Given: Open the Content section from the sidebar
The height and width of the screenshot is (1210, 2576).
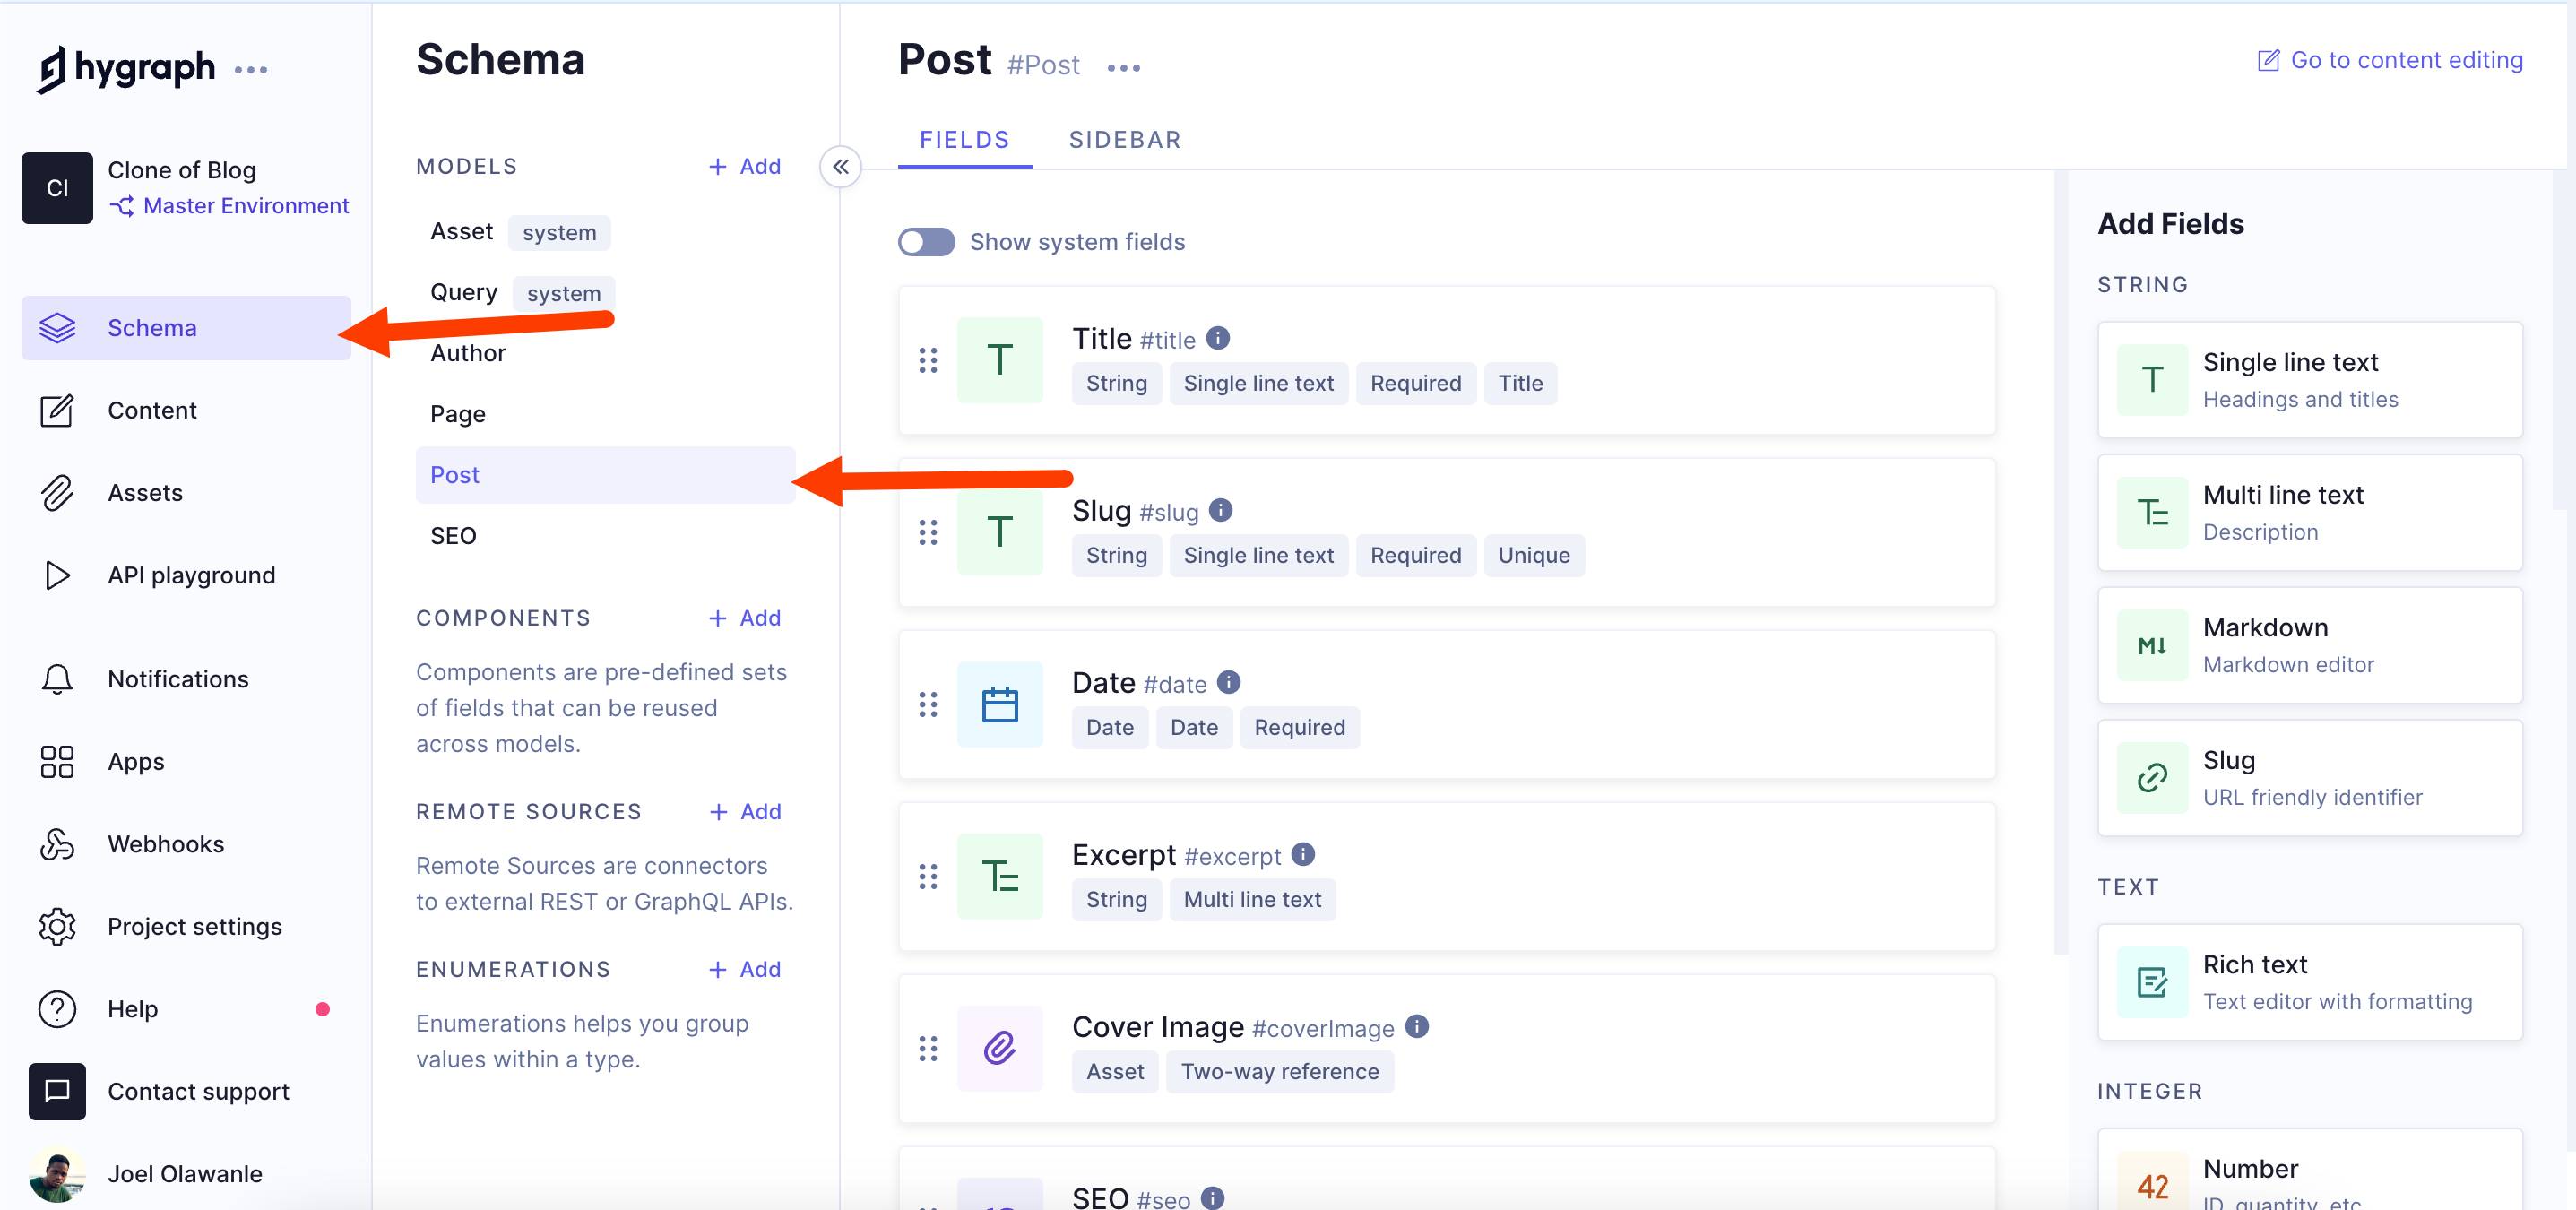Looking at the screenshot, I should (x=57, y=410).
